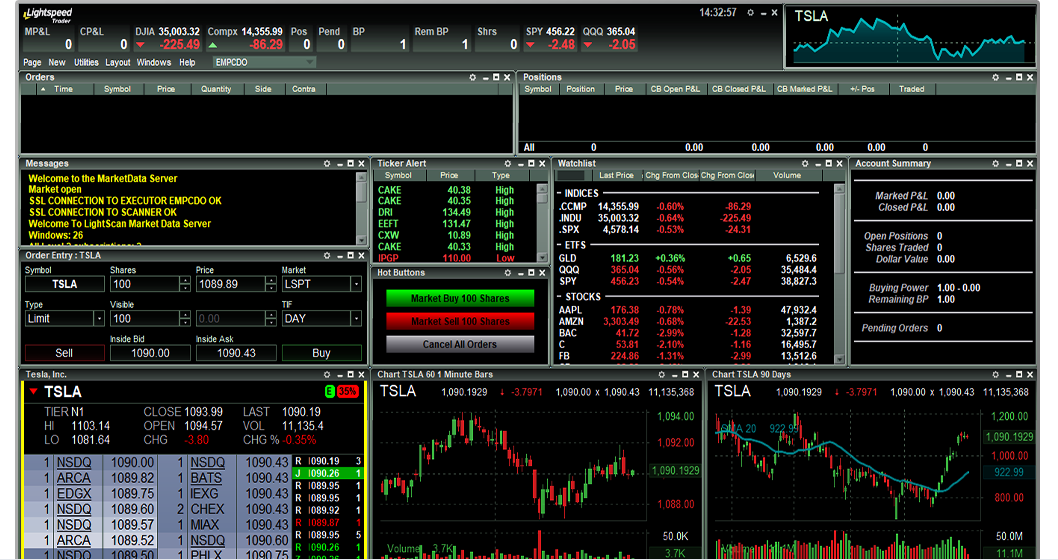The height and width of the screenshot is (560, 1058).
Task: Click the Inside Bid 1090.00 button
Action: click(x=150, y=353)
